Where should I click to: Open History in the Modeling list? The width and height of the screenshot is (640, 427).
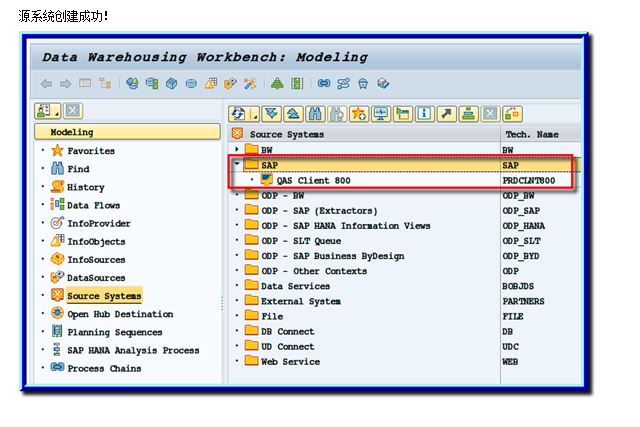86,187
